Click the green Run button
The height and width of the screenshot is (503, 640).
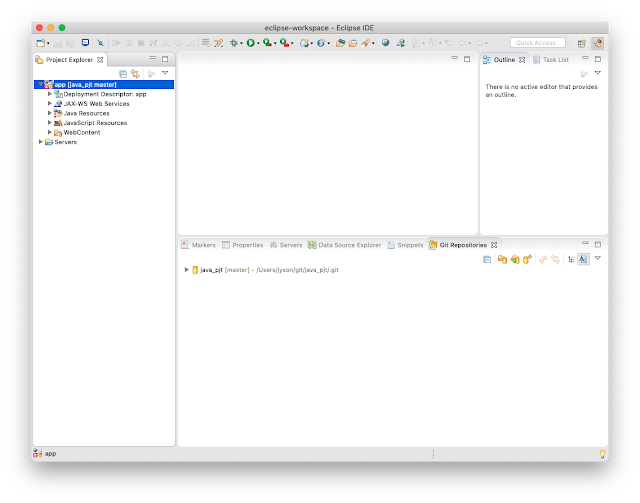(251, 43)
